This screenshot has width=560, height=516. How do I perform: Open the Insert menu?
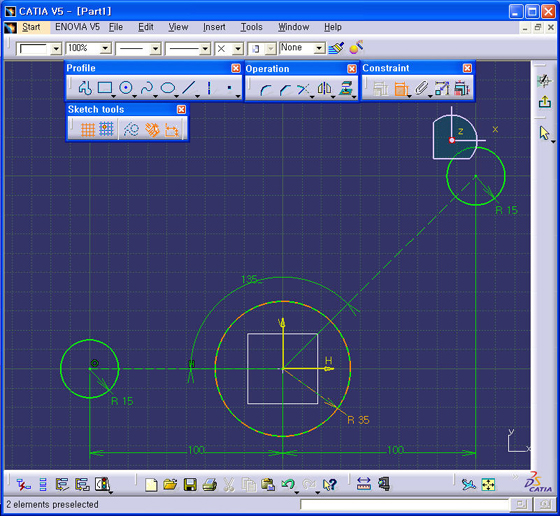coord(214,27)
